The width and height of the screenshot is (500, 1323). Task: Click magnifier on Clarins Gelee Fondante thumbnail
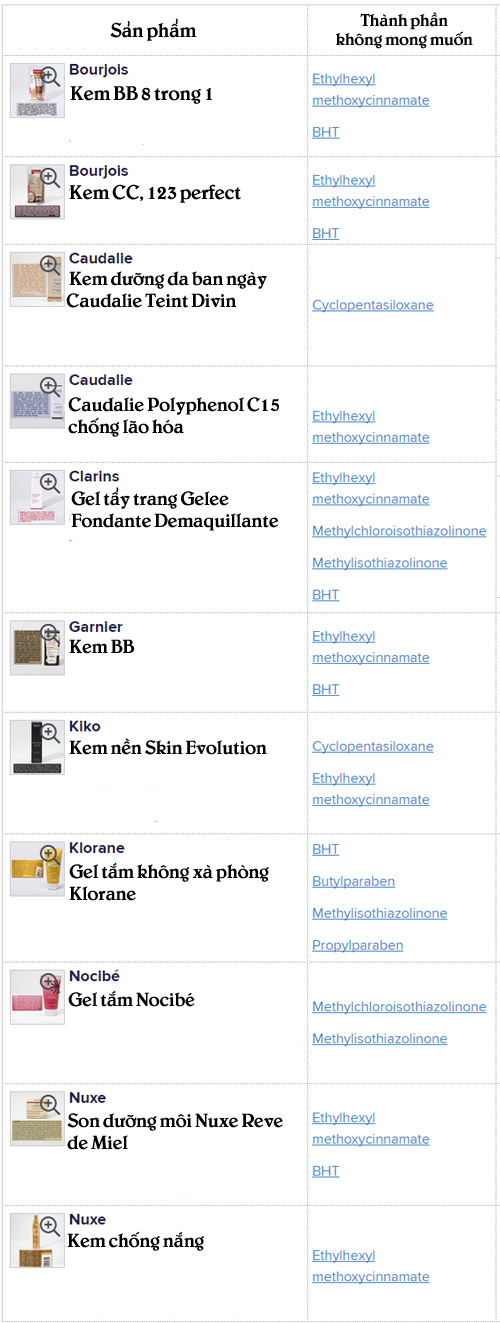click(49, 483)
